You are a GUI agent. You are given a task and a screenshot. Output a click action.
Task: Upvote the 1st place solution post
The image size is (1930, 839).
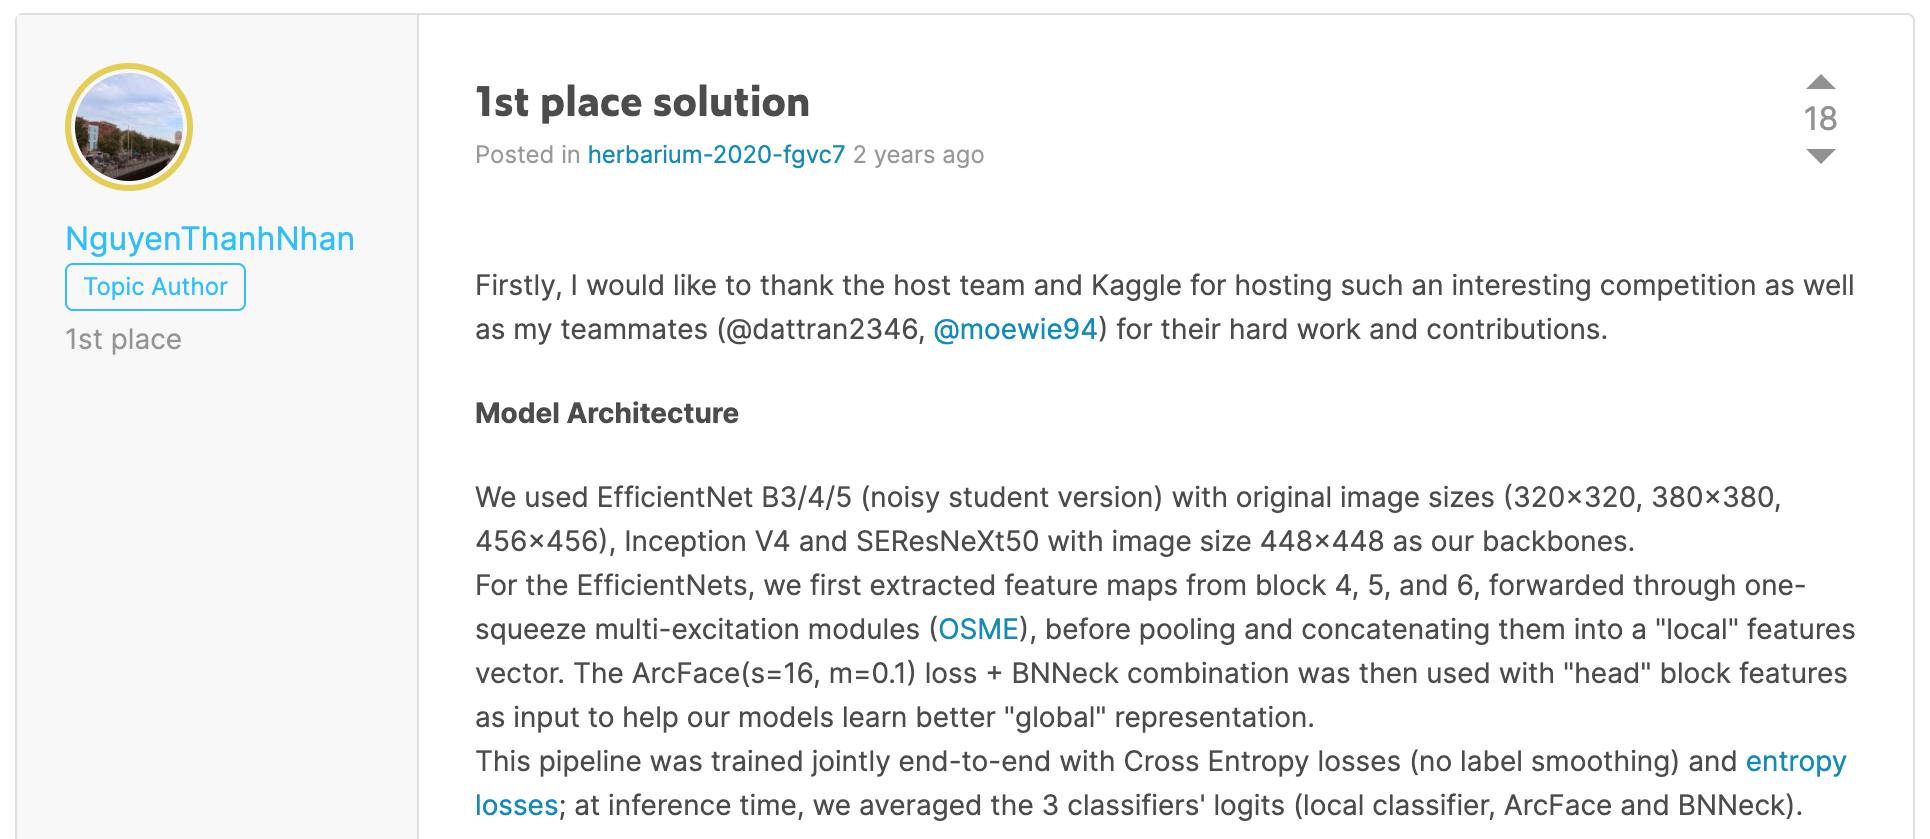(1820, 82)
